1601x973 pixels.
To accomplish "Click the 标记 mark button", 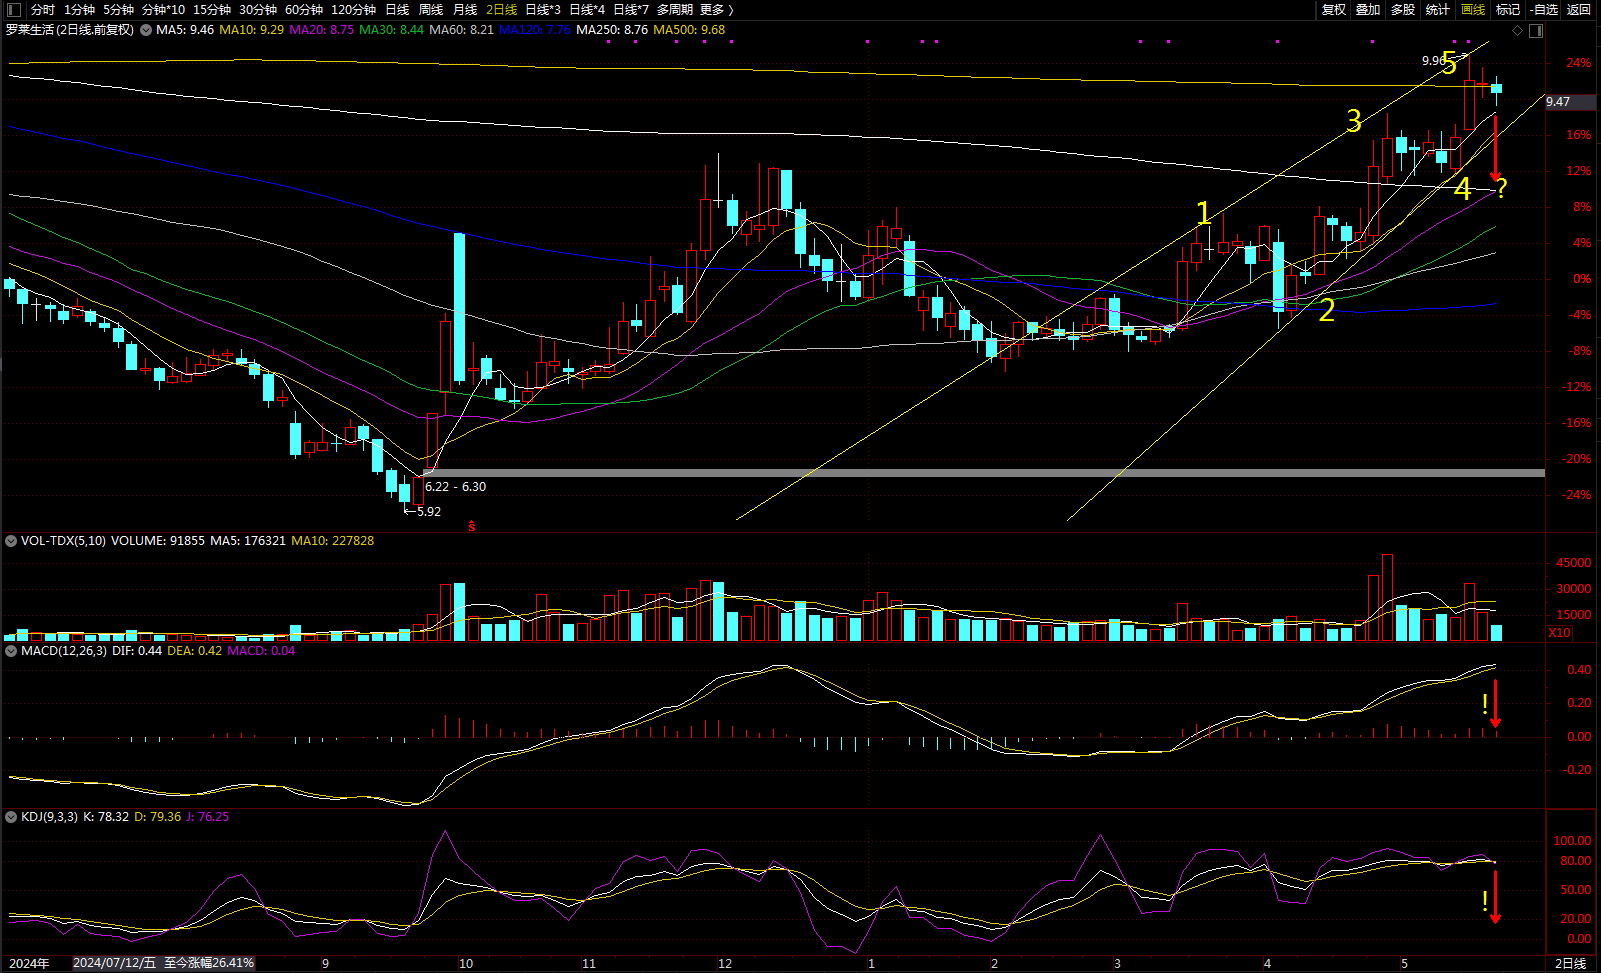I will pos(1508,9).
